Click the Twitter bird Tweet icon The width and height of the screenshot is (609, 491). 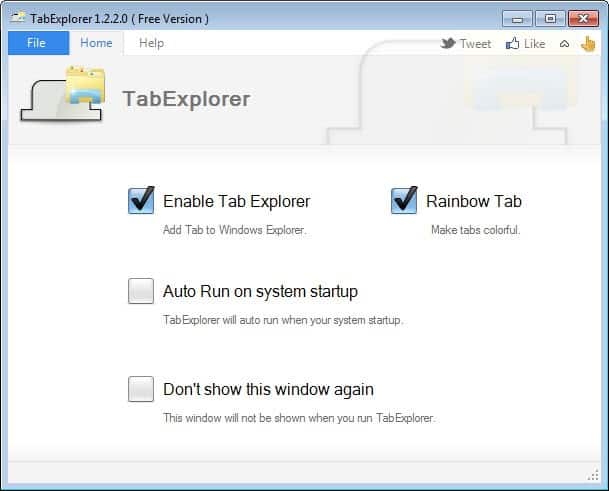pyautogui.click(x=448, y=43)
